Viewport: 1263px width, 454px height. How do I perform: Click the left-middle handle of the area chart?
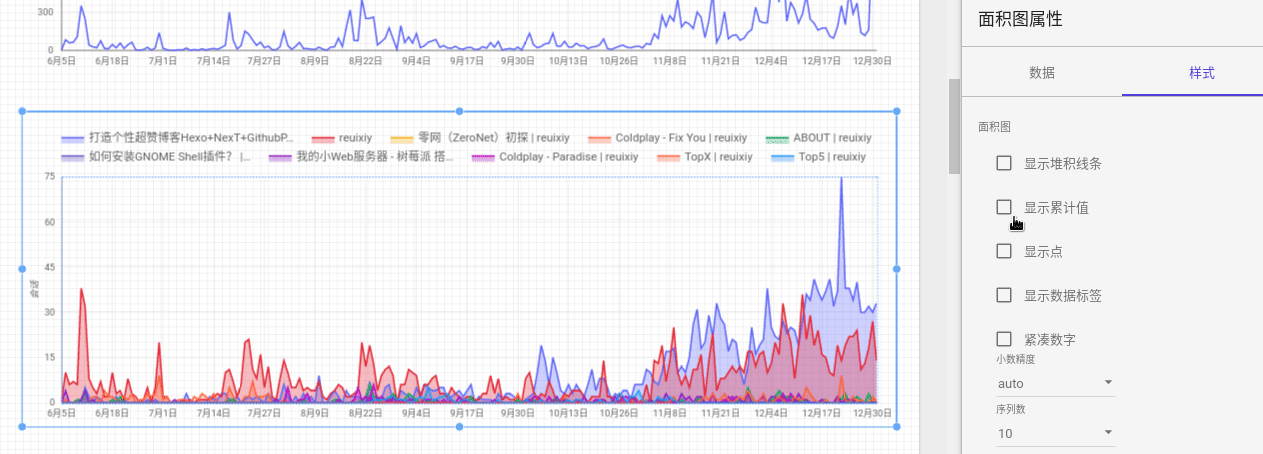[23, 269]
